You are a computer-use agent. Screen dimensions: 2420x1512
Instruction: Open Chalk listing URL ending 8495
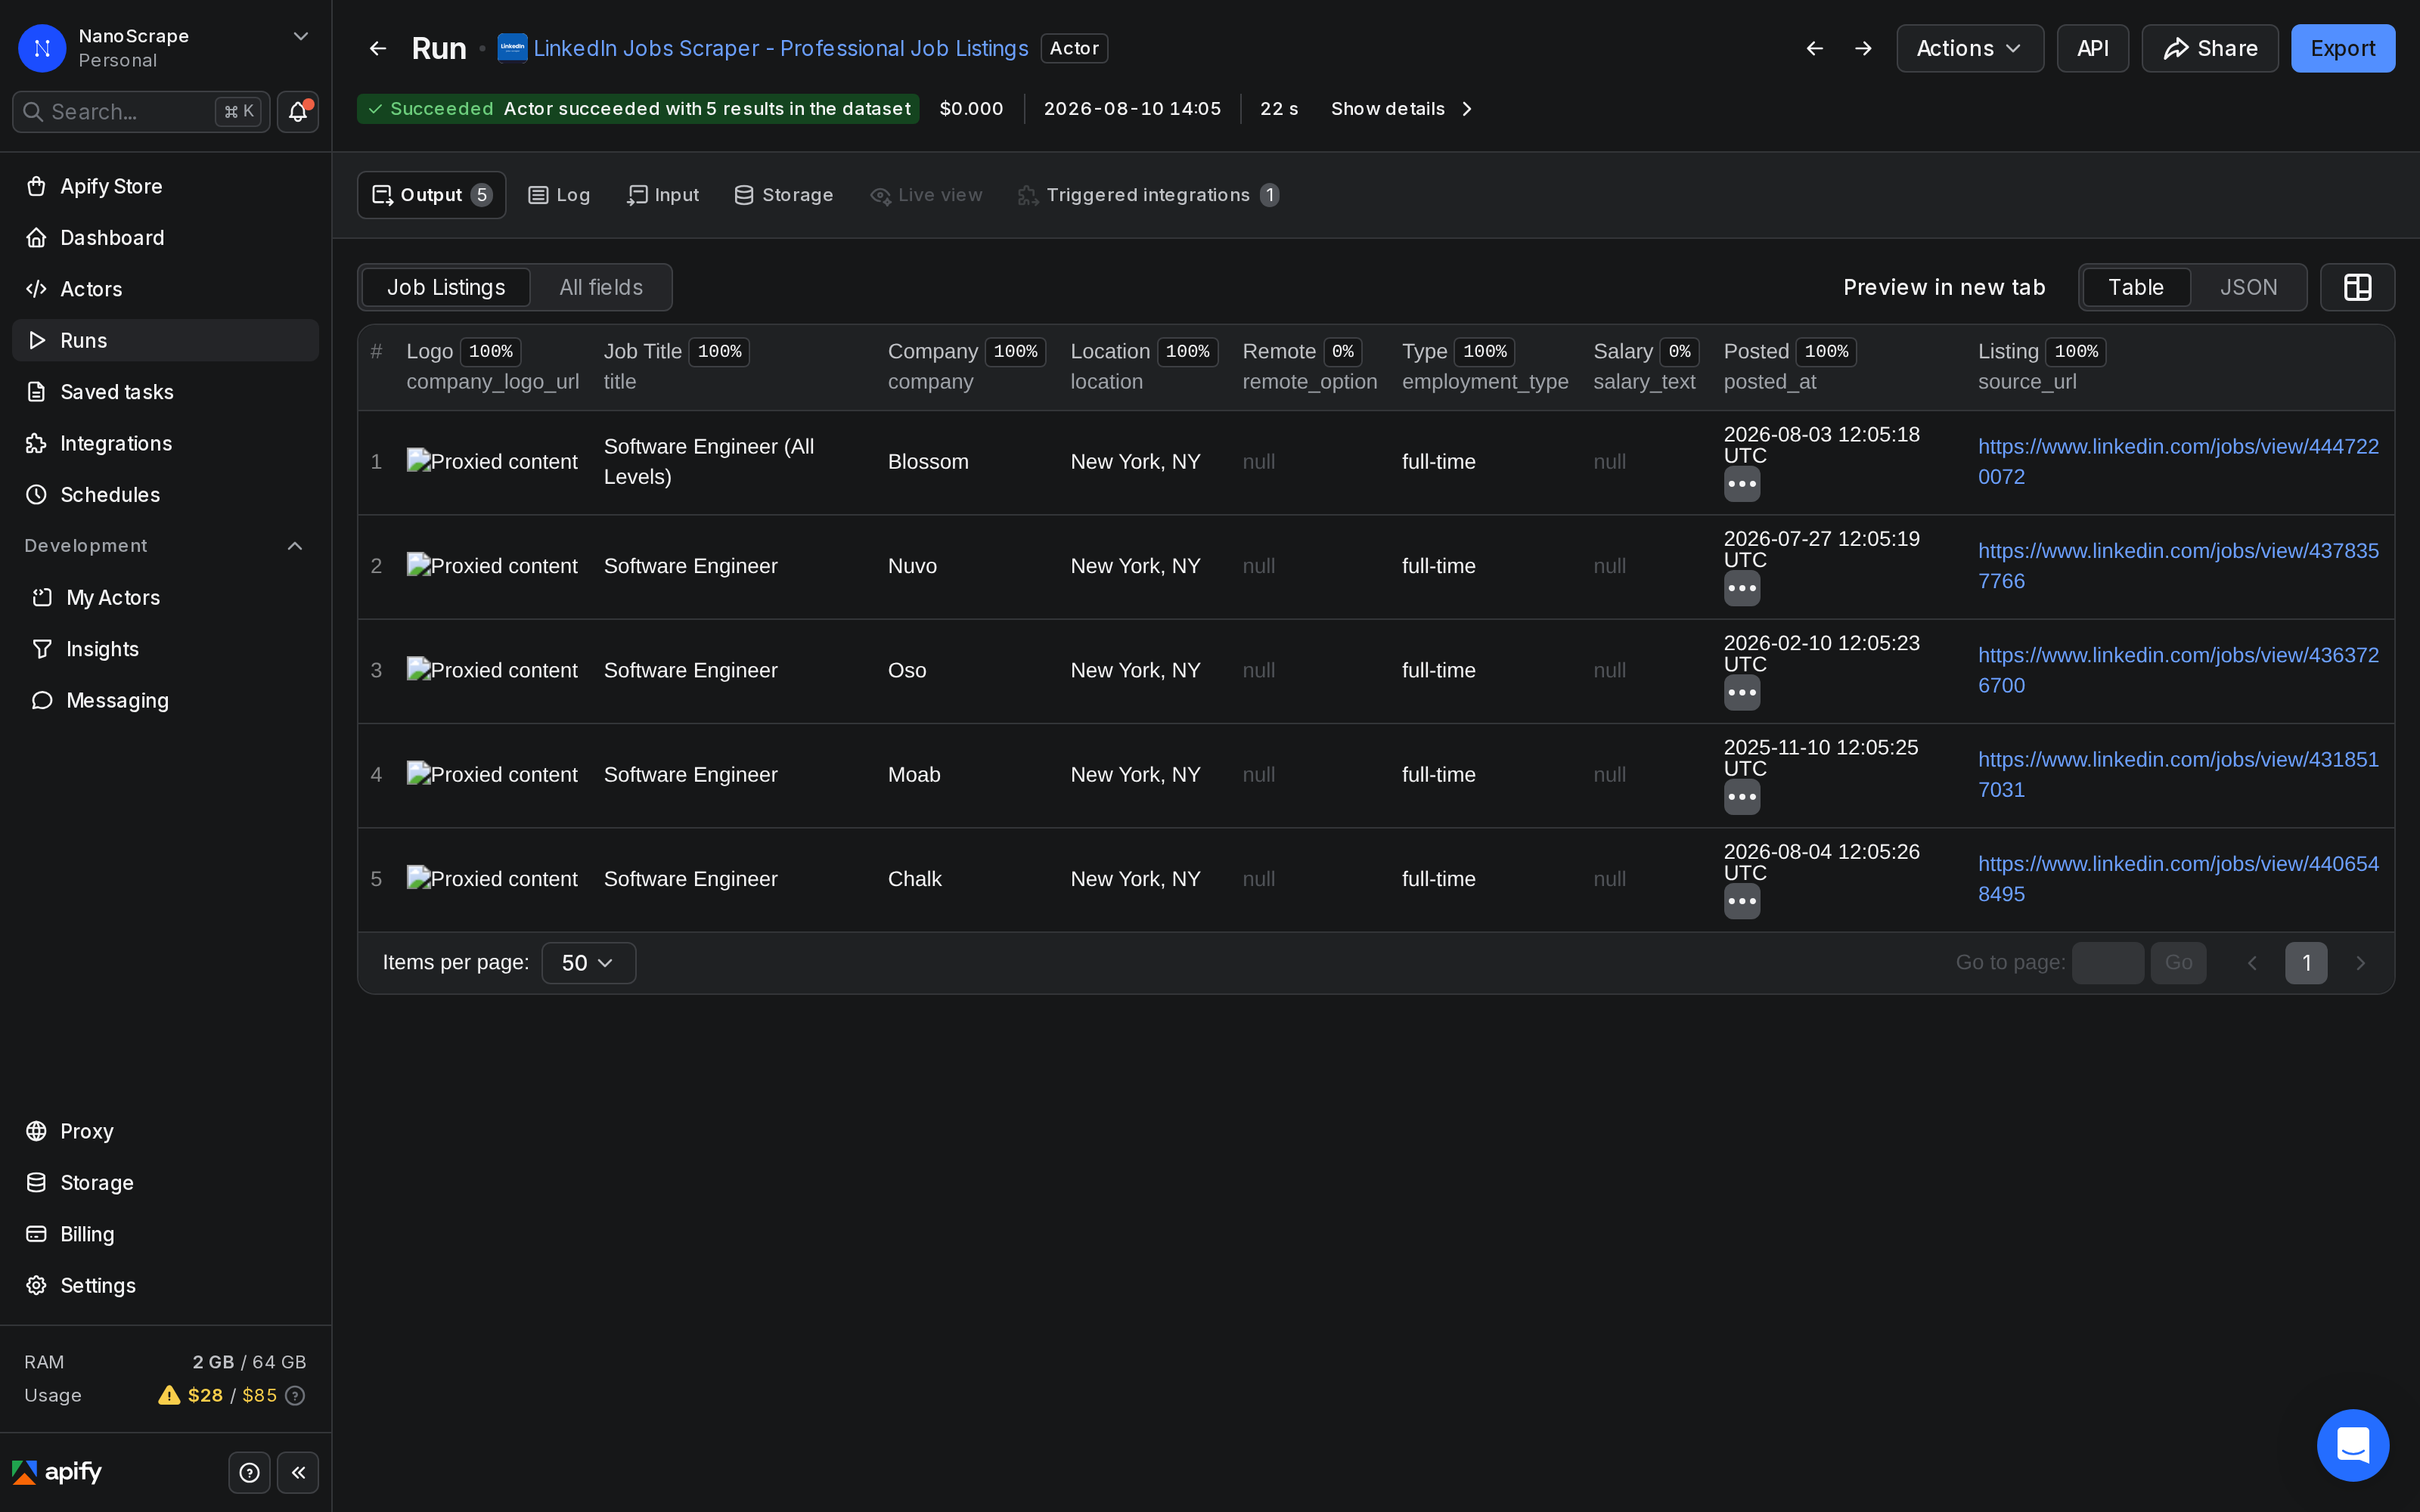[2178, 879]
